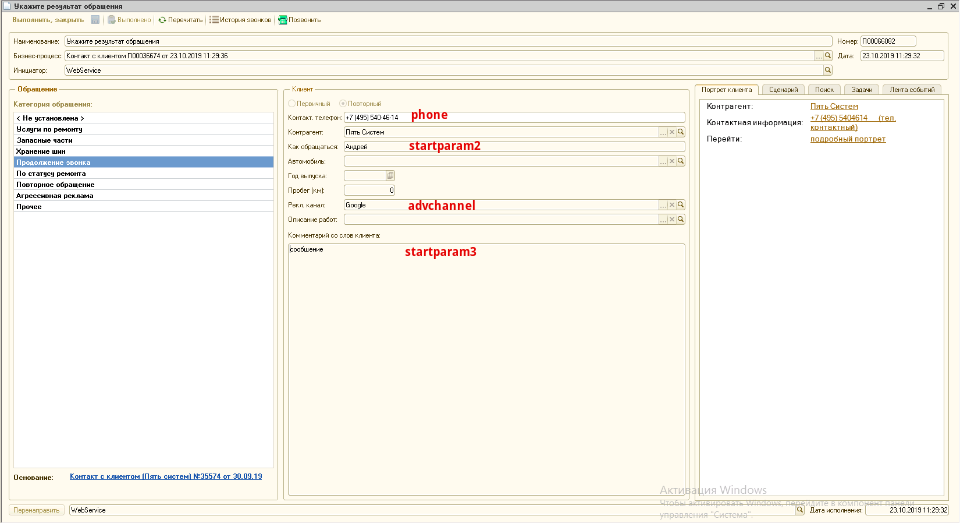Open История звонков call history
The width and height of the screenshot is (960, 523).
coord(239,20)
